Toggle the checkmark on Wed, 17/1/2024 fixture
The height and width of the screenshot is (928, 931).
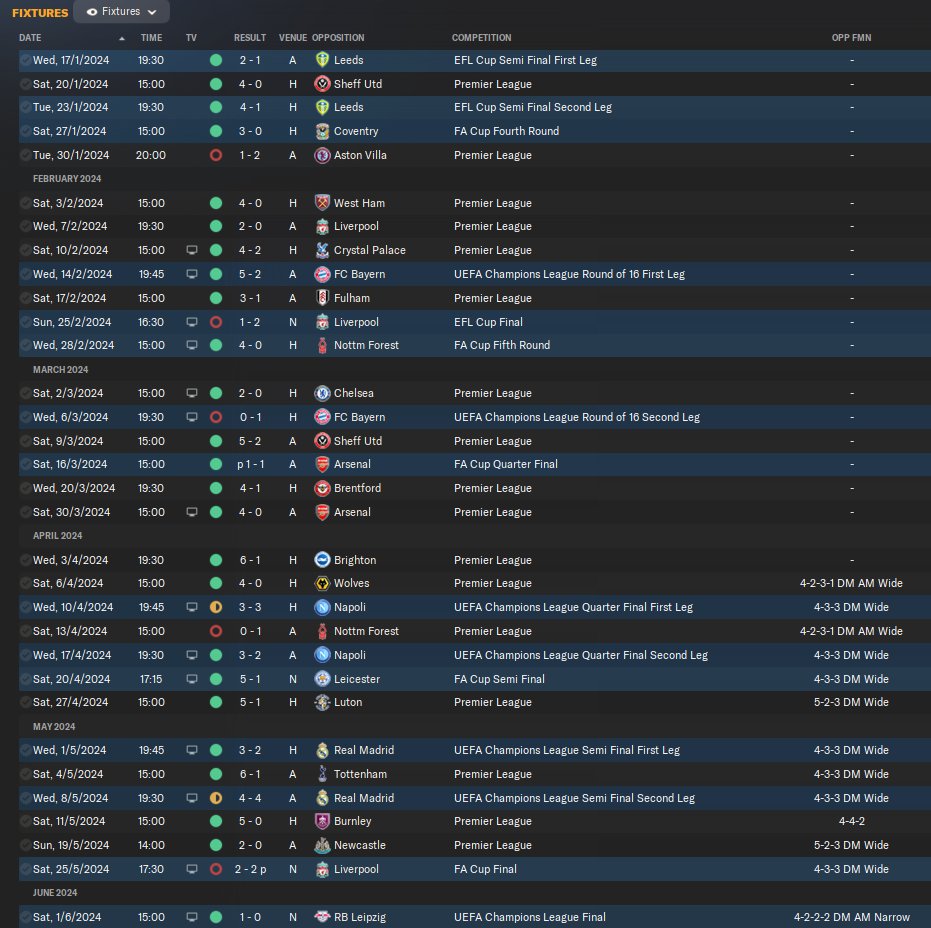tap(26, 60)
